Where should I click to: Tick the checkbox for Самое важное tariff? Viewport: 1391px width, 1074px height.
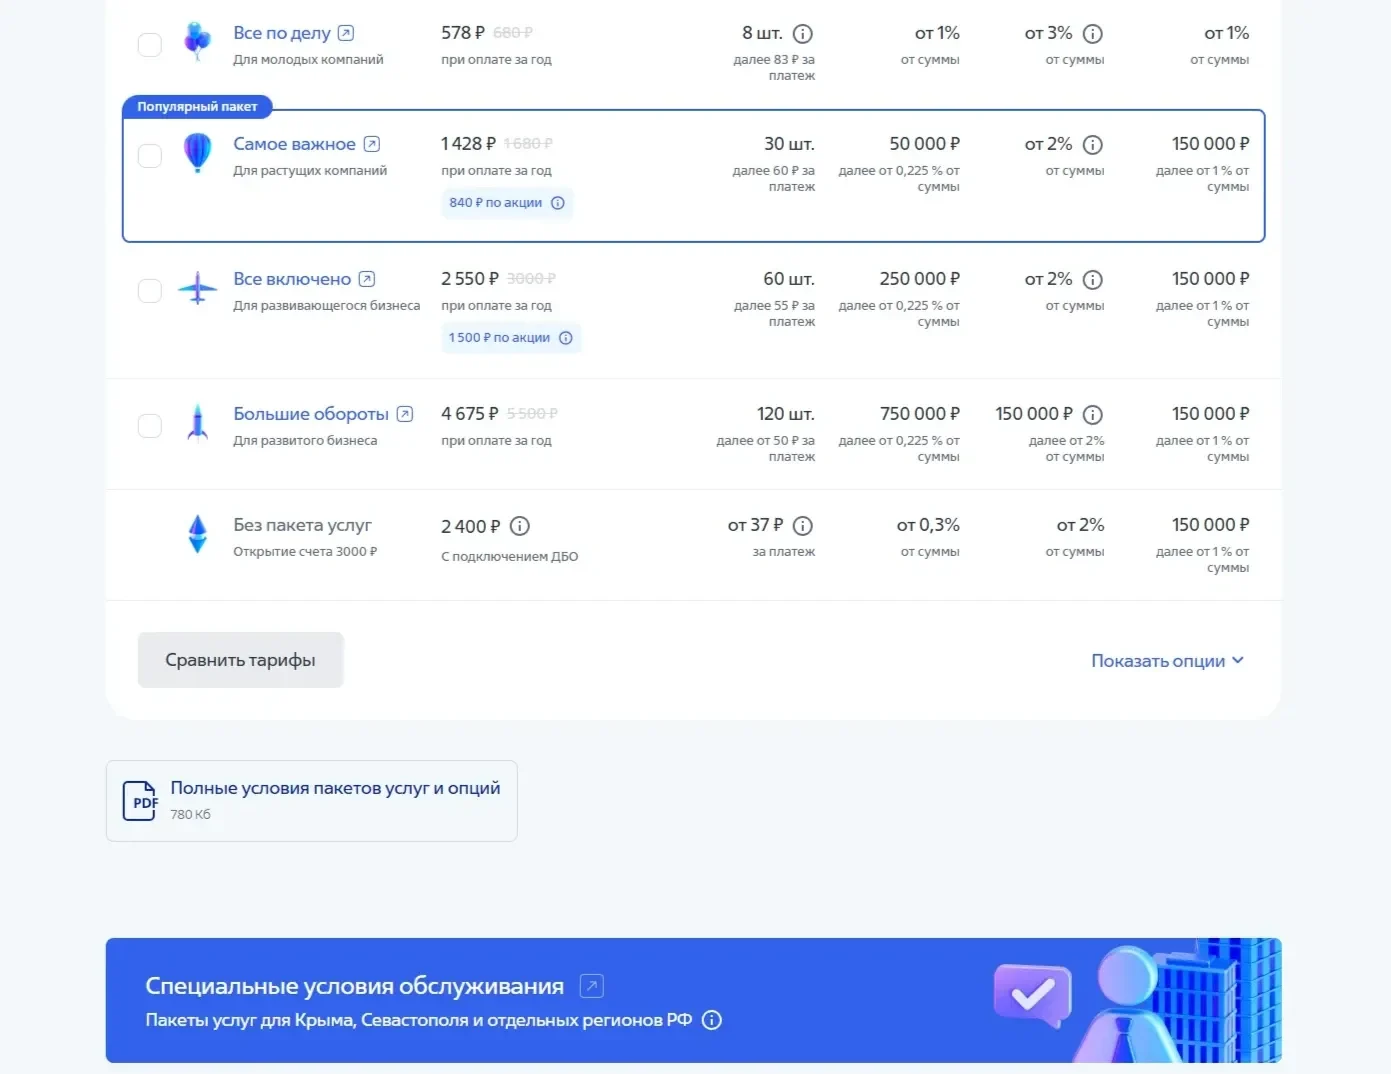[x=150, y=156]
